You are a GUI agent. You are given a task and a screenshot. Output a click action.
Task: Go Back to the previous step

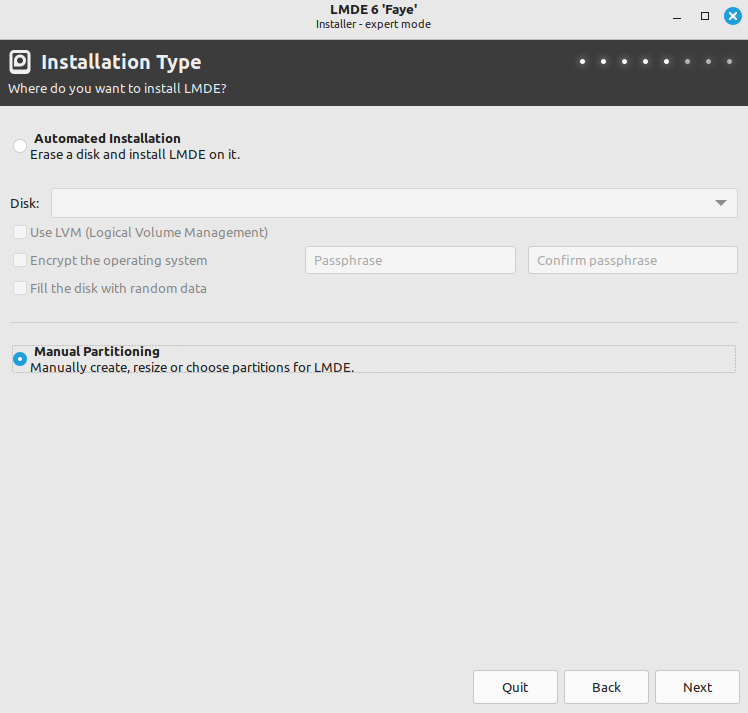pyautogui.click(x=606, y=687)
